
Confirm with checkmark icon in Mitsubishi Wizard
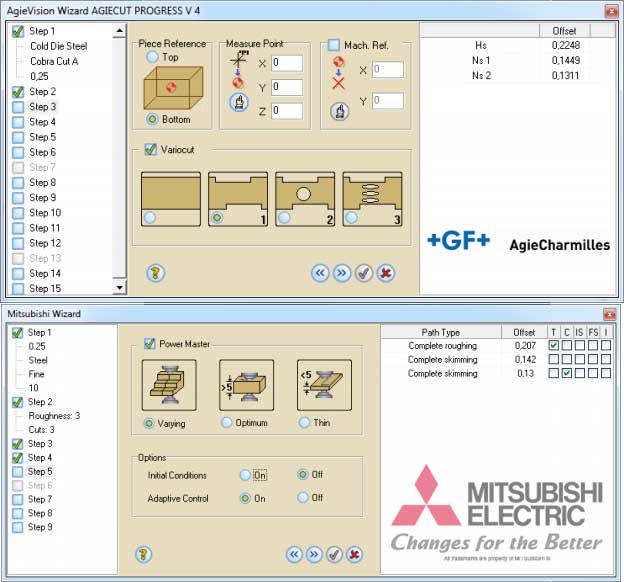tap(335, 554)
